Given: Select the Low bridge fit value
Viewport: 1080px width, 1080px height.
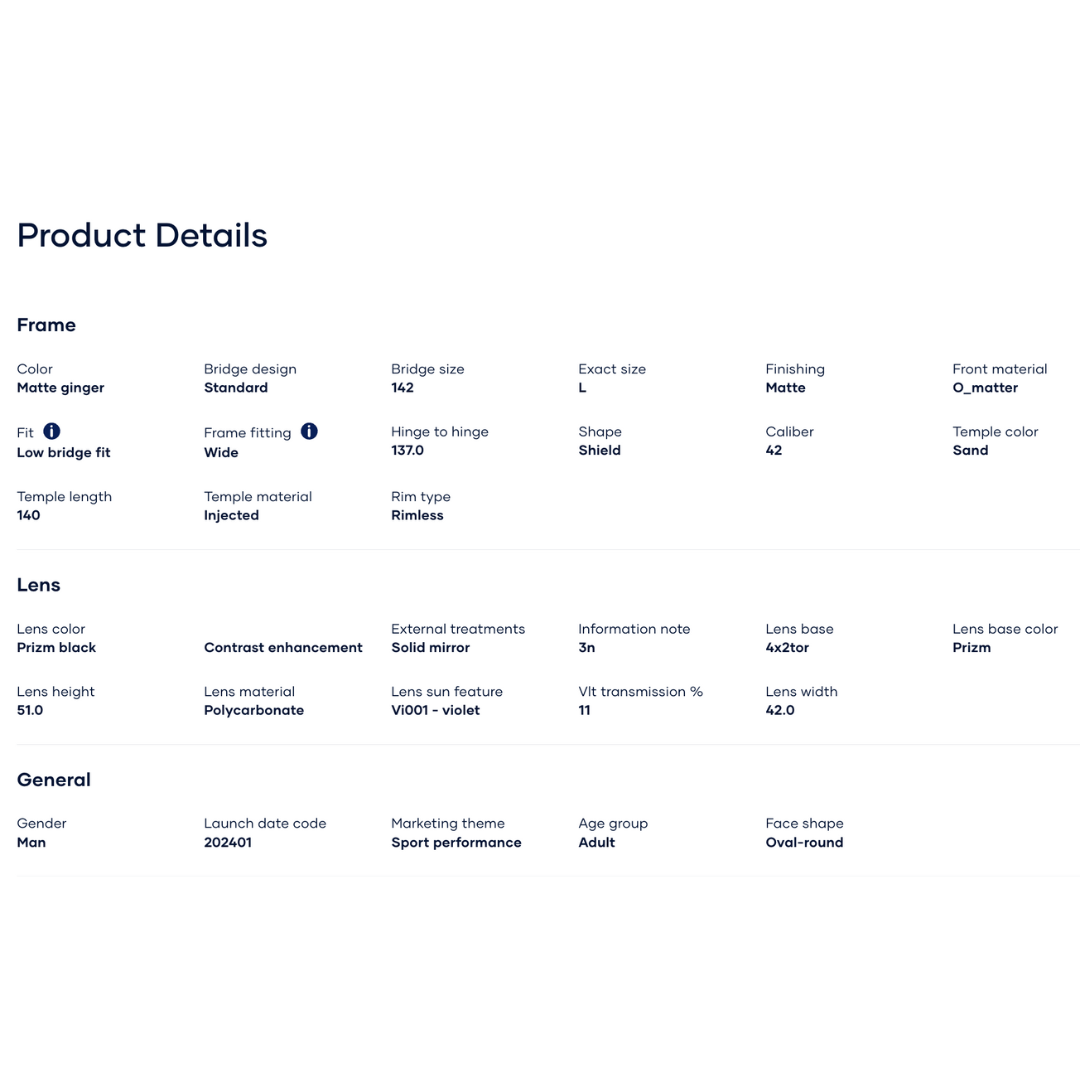Looking at the screenshot, I should tap(64, 453).
